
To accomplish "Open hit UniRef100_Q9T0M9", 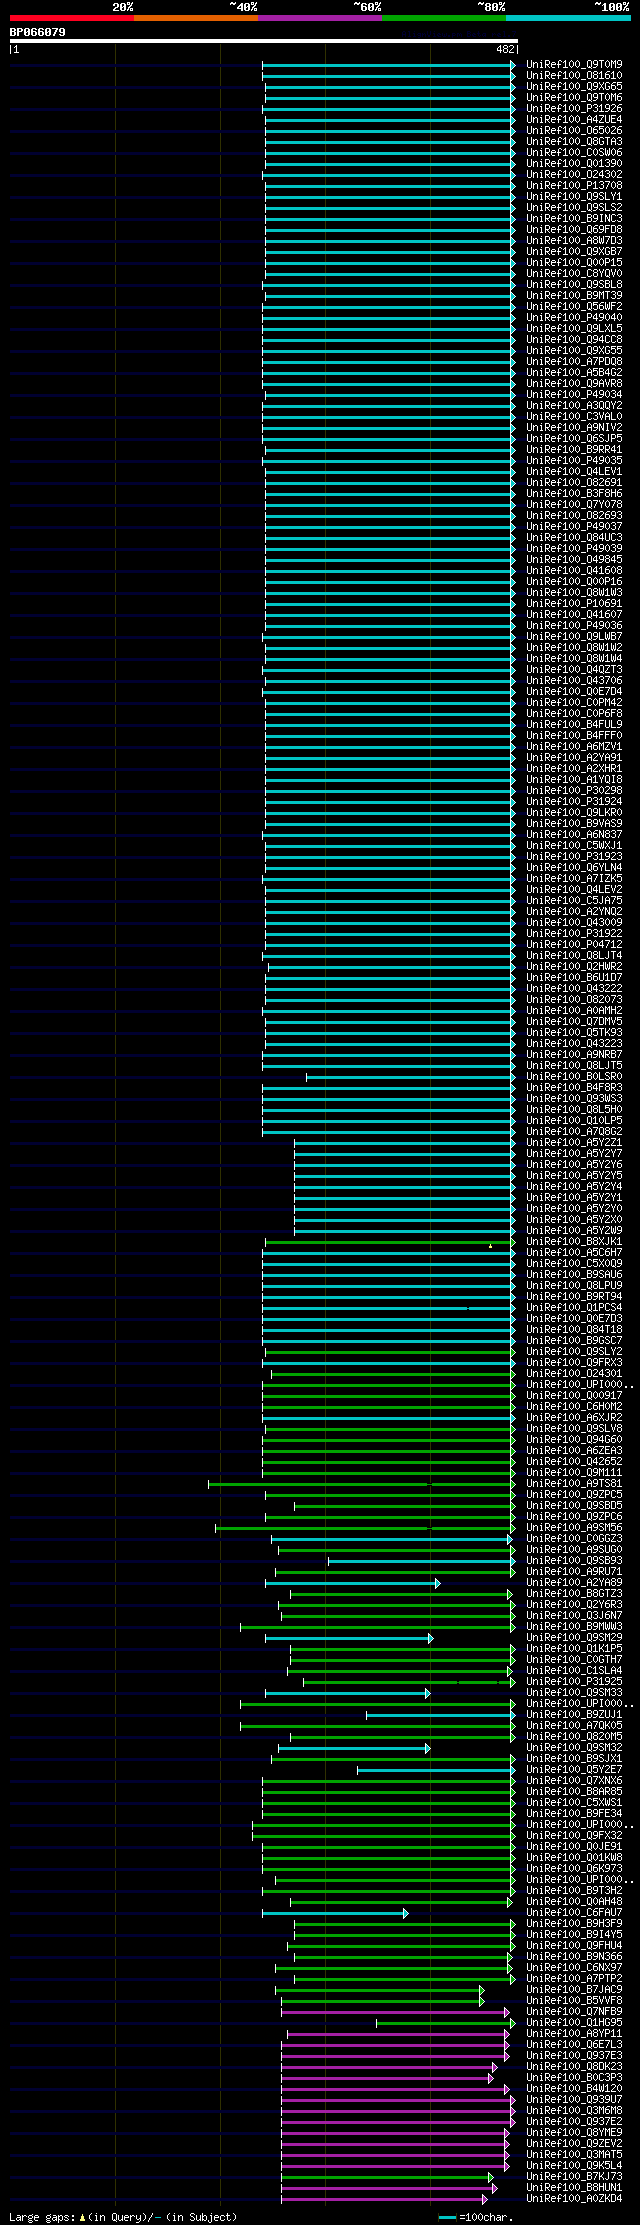I will (574, 64).
